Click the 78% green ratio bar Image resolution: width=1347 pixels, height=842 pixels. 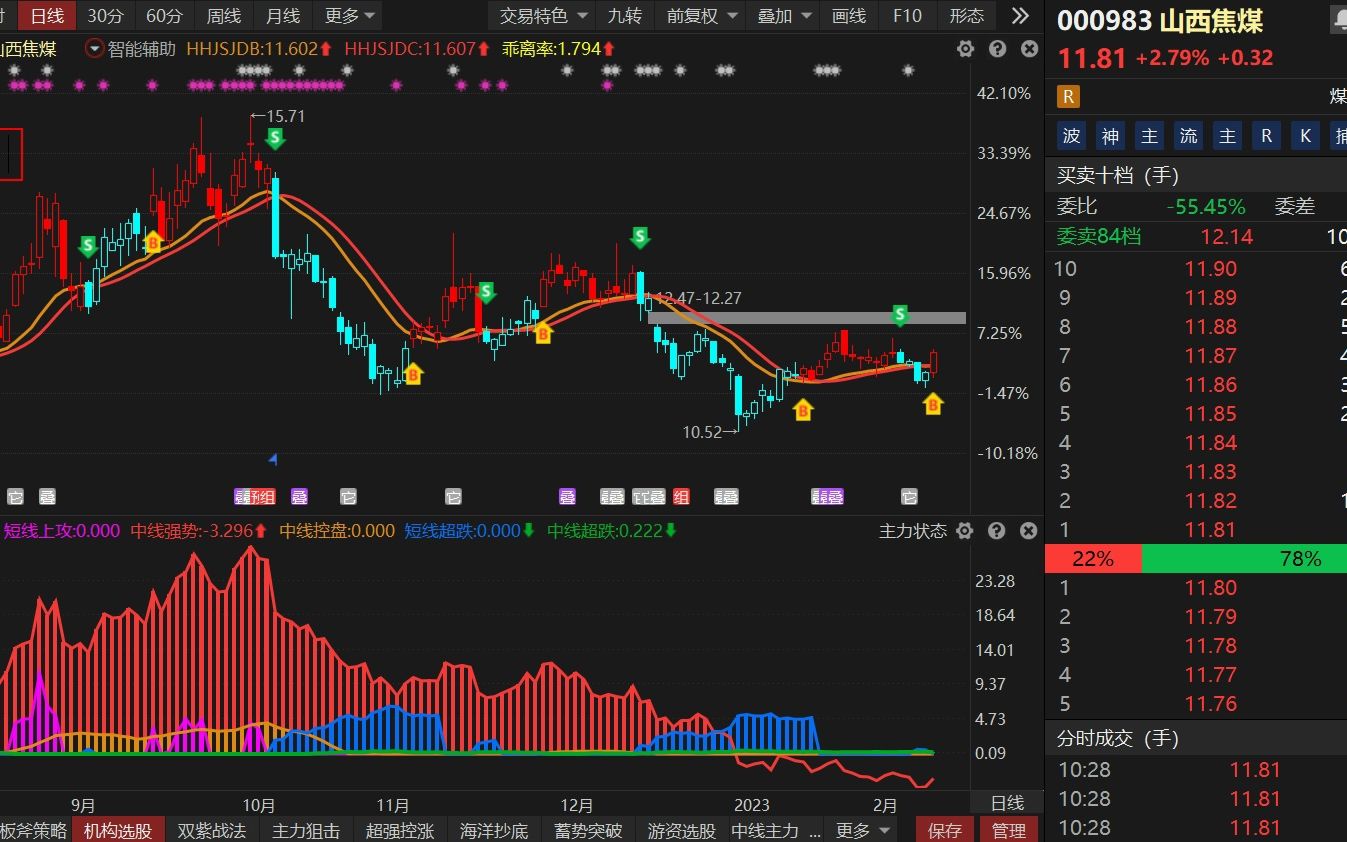[1244, 559]
